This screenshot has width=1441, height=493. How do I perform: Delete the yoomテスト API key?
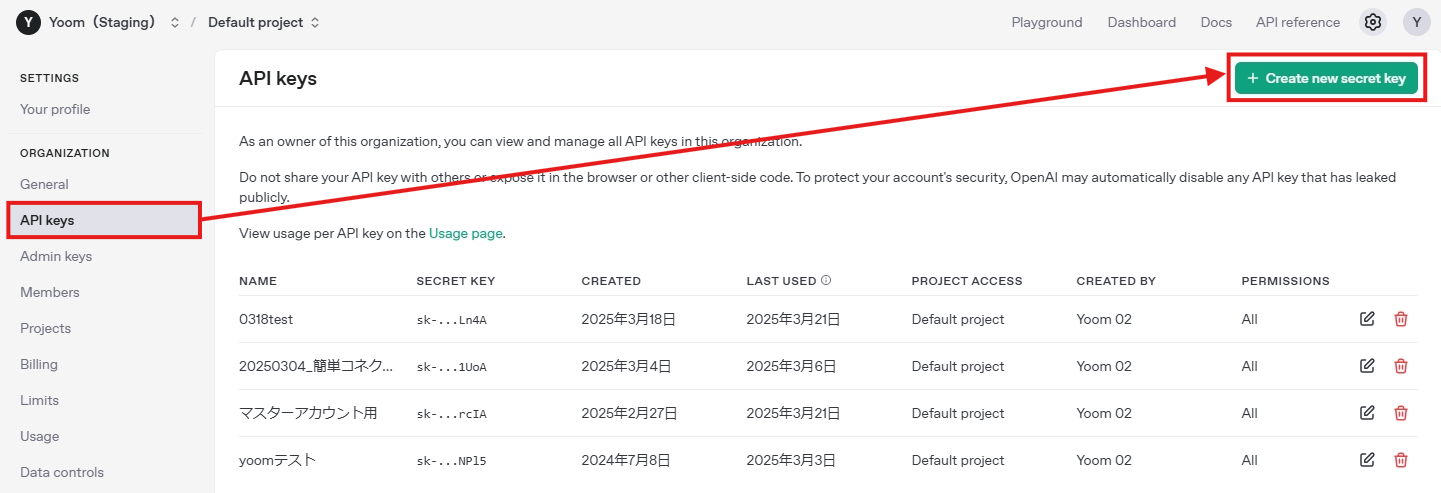(x=1401, y=460)
